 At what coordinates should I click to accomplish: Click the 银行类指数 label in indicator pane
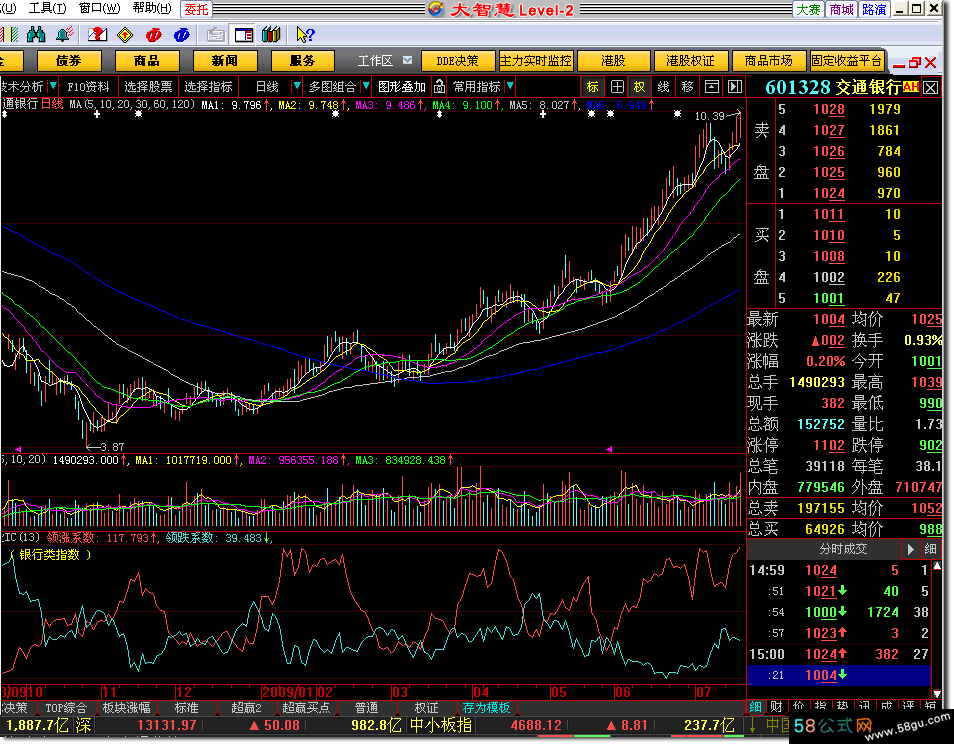(x=50, y=555)
